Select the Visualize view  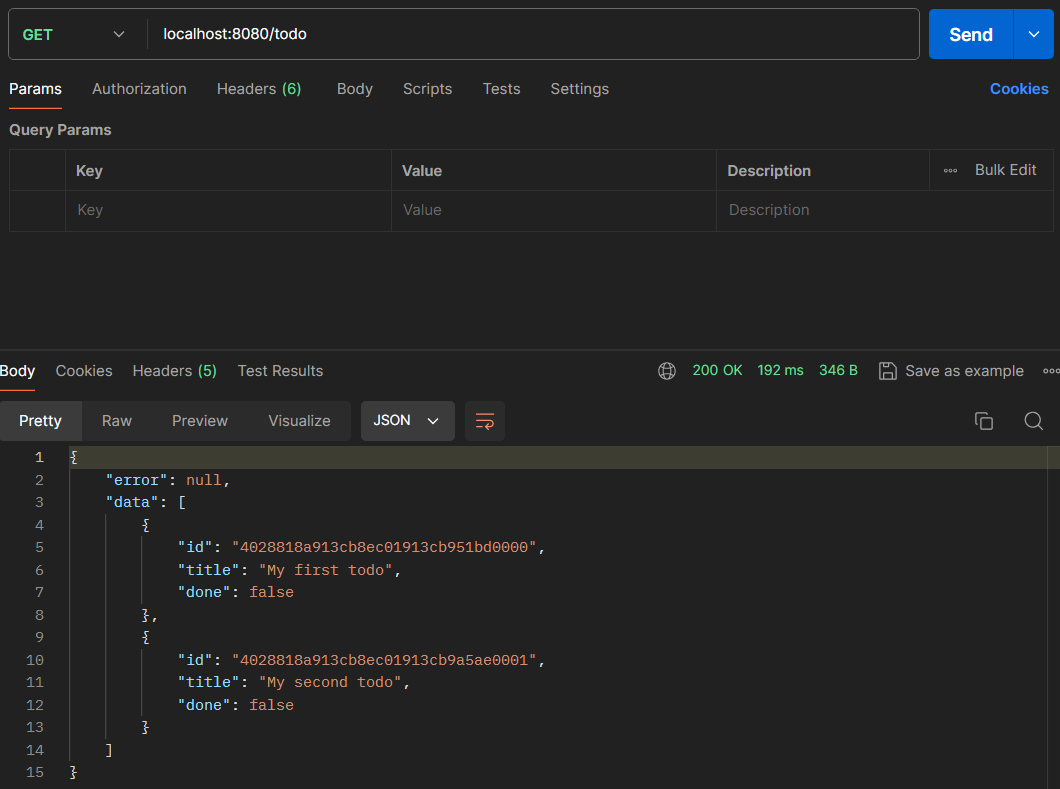[x=299, y=421]
